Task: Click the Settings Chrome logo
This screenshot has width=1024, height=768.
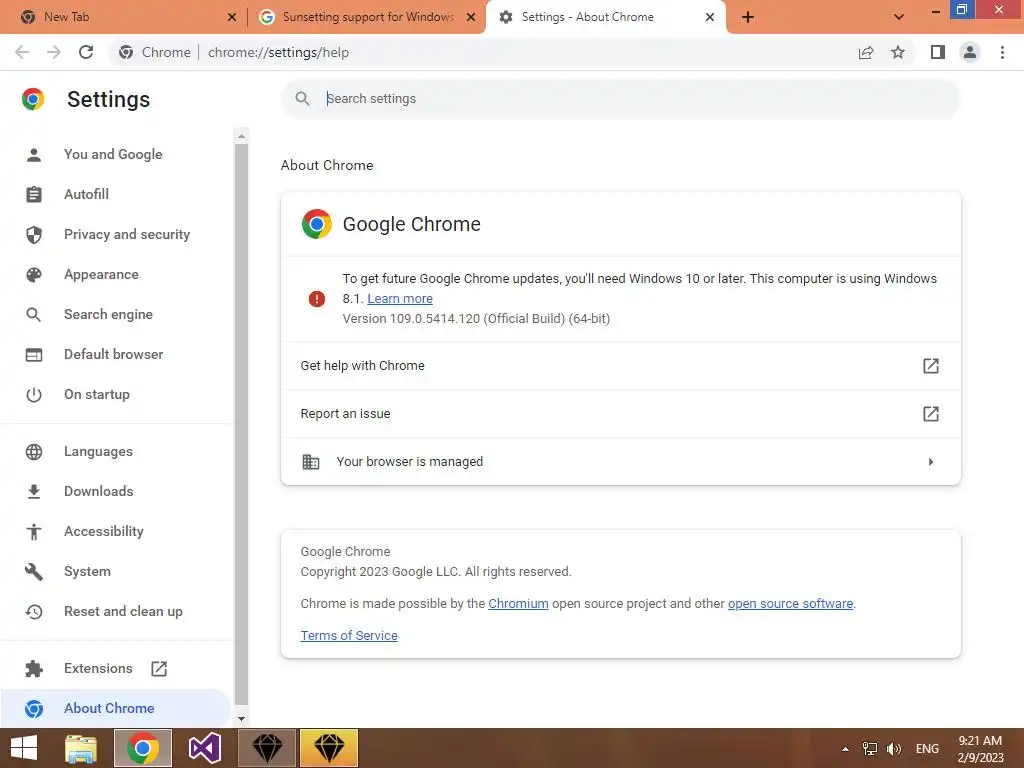Action: tap(33, 99)
